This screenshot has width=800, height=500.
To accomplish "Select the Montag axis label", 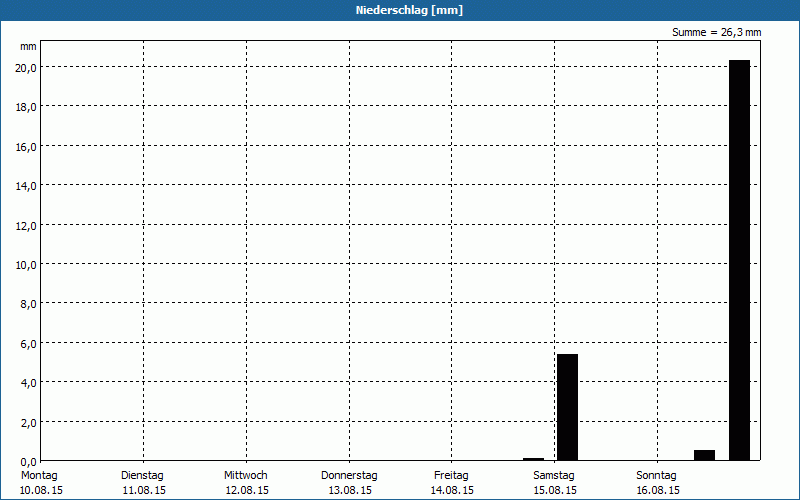I will (39, 476).
